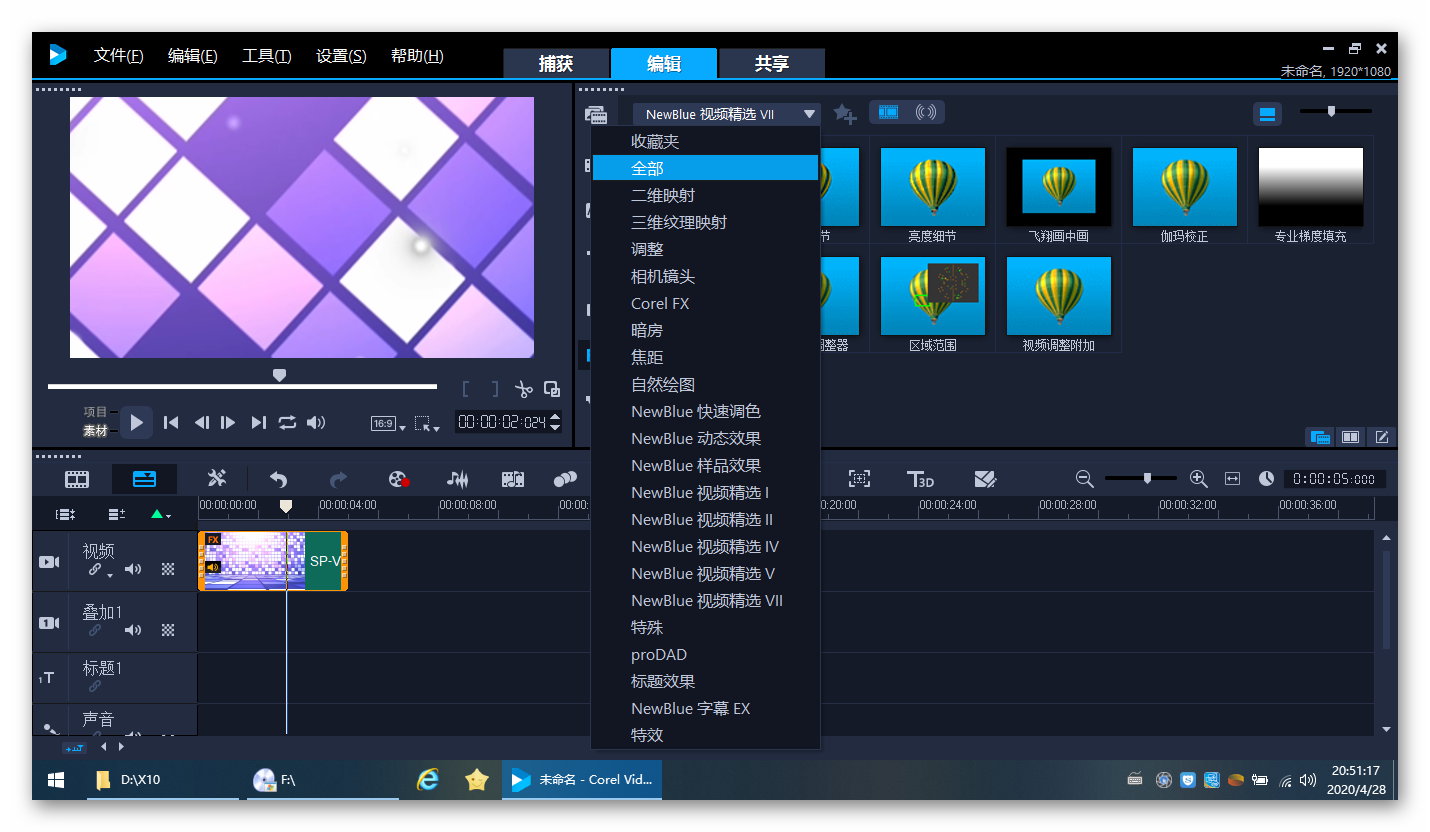Image resolution: width=1430 pixels, height=832 pixels.
Task: Click the record/capture option reel icon
Action: coord(399,479)
